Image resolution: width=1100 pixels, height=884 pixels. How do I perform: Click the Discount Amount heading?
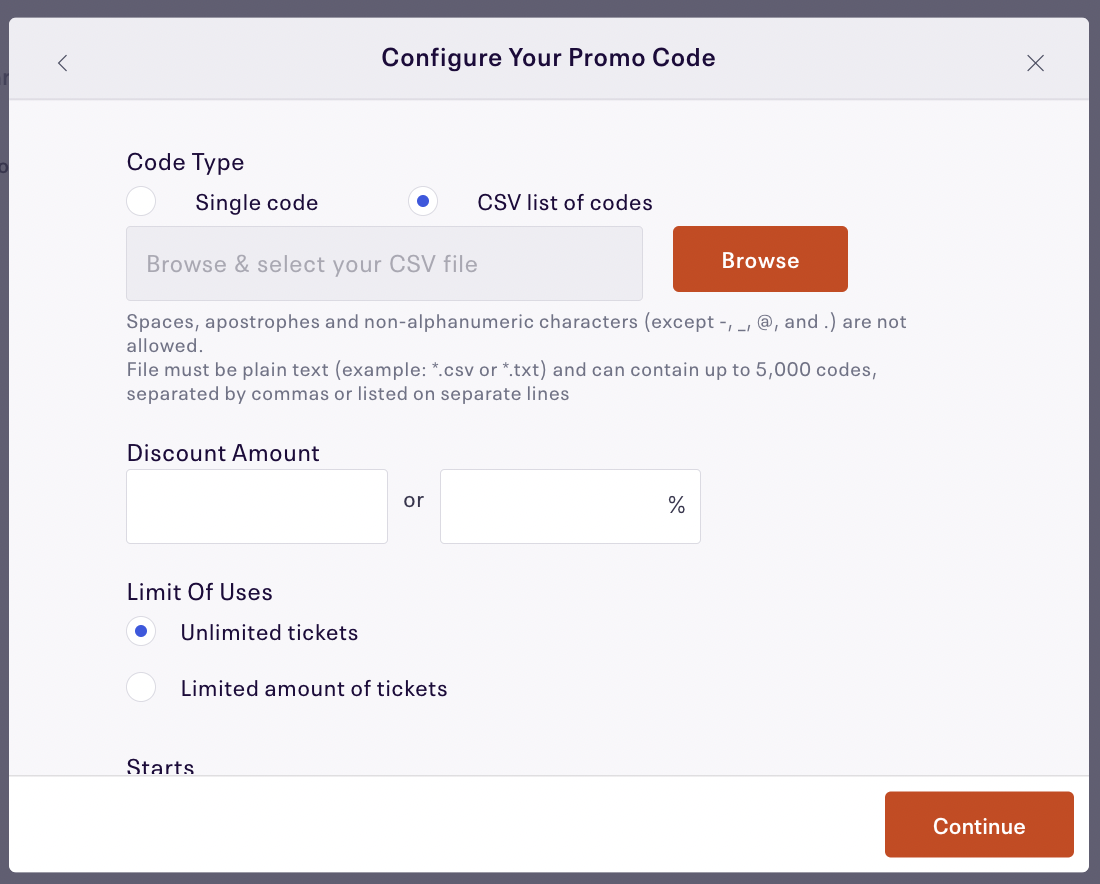coord(223,453)
